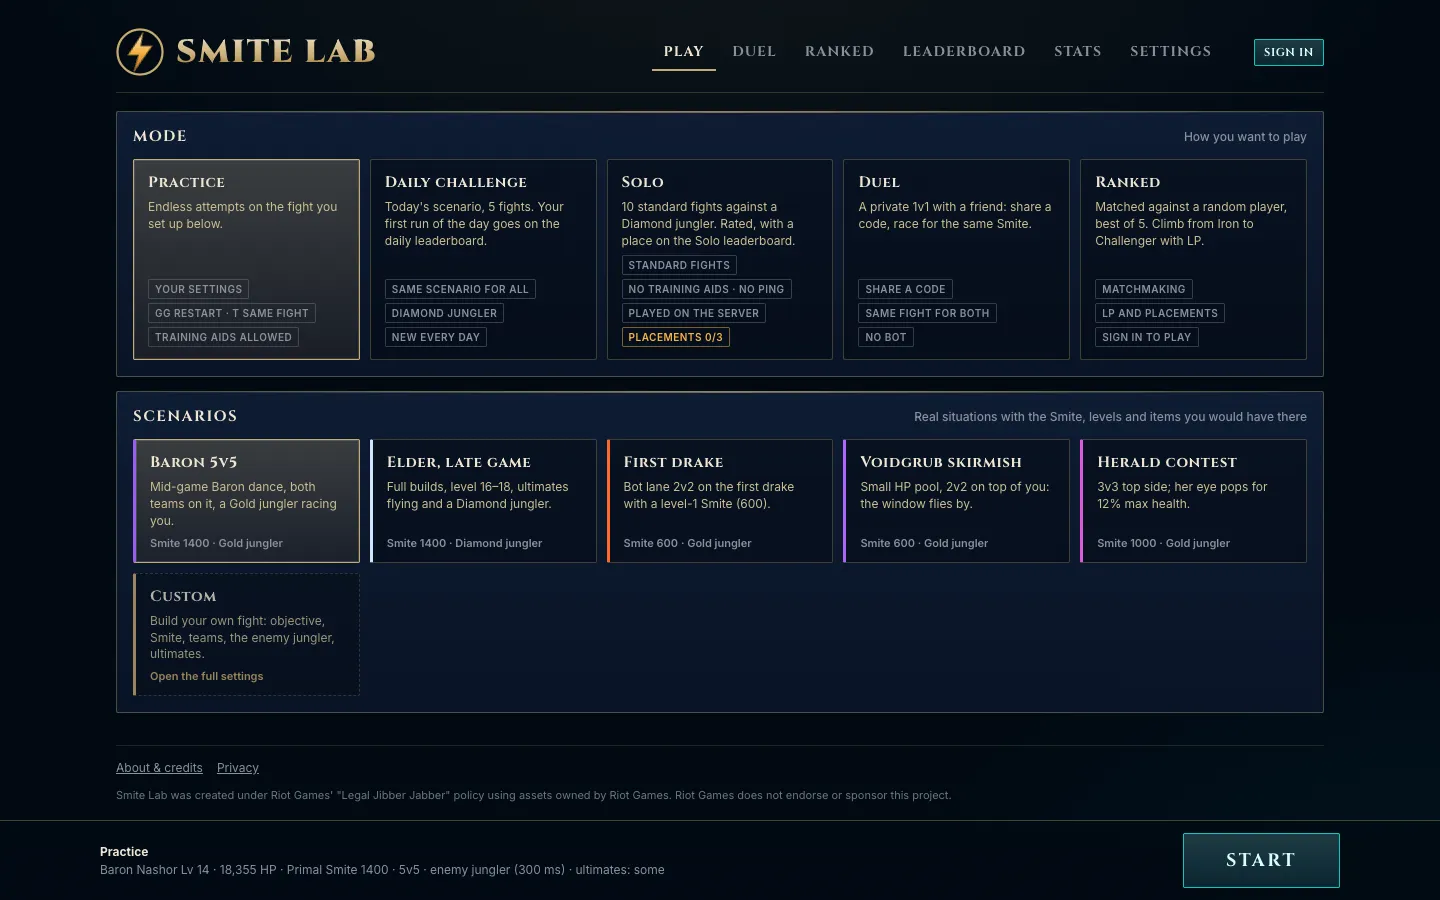Click the Smite Lab lightning bolt logo
1440x900 pixels.
pyautogui.click(x=140, y=52)
